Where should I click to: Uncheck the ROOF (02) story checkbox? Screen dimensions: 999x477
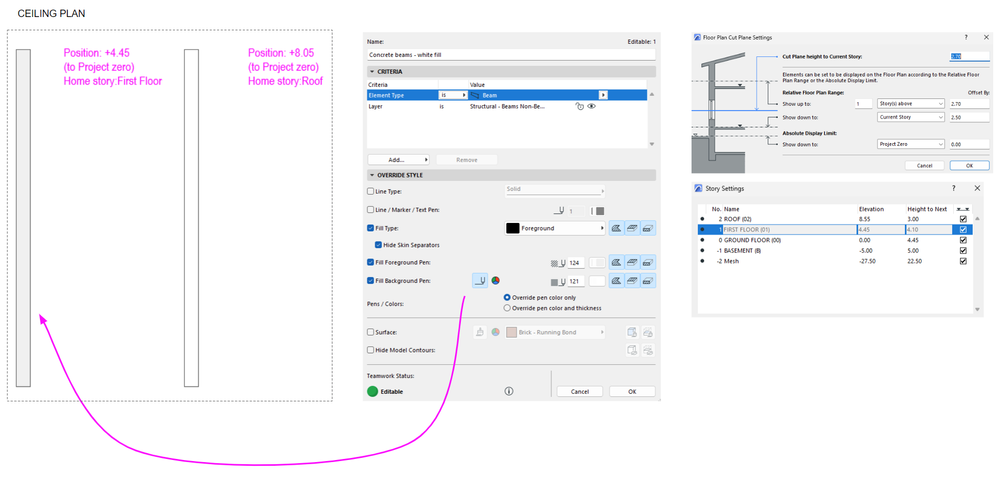pos(963,219)
